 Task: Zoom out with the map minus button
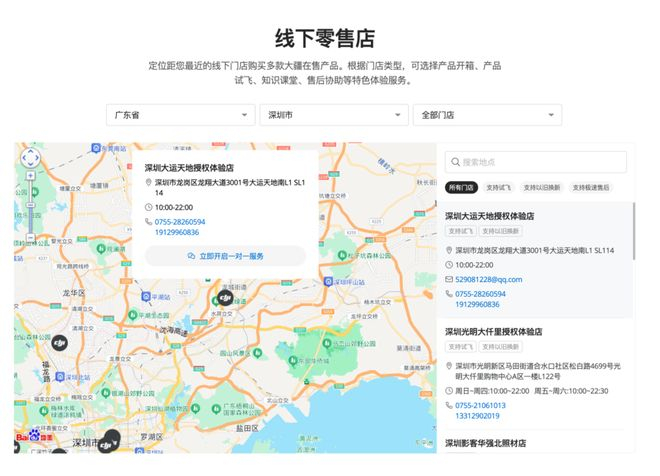pyautogui.click(x=30, y=238)
